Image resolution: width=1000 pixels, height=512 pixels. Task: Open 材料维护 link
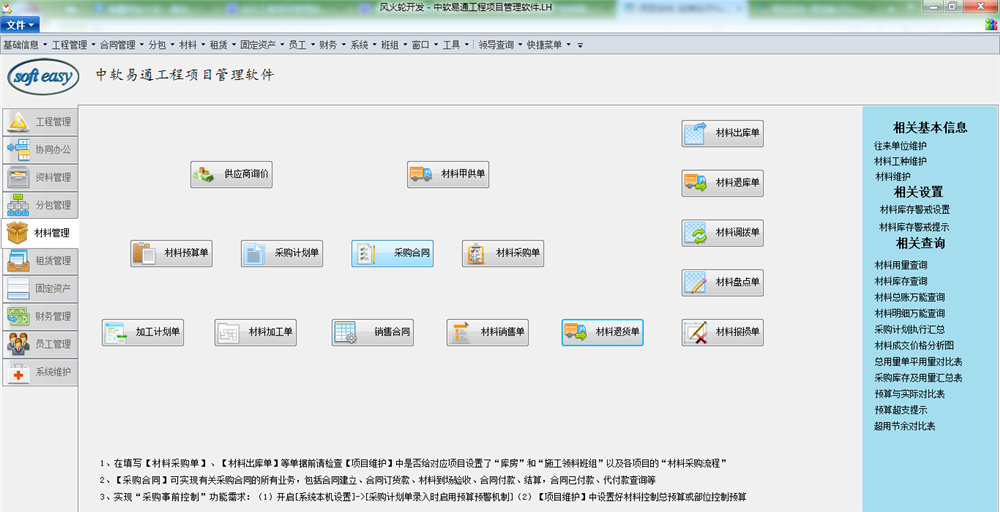tap(892, 176)
